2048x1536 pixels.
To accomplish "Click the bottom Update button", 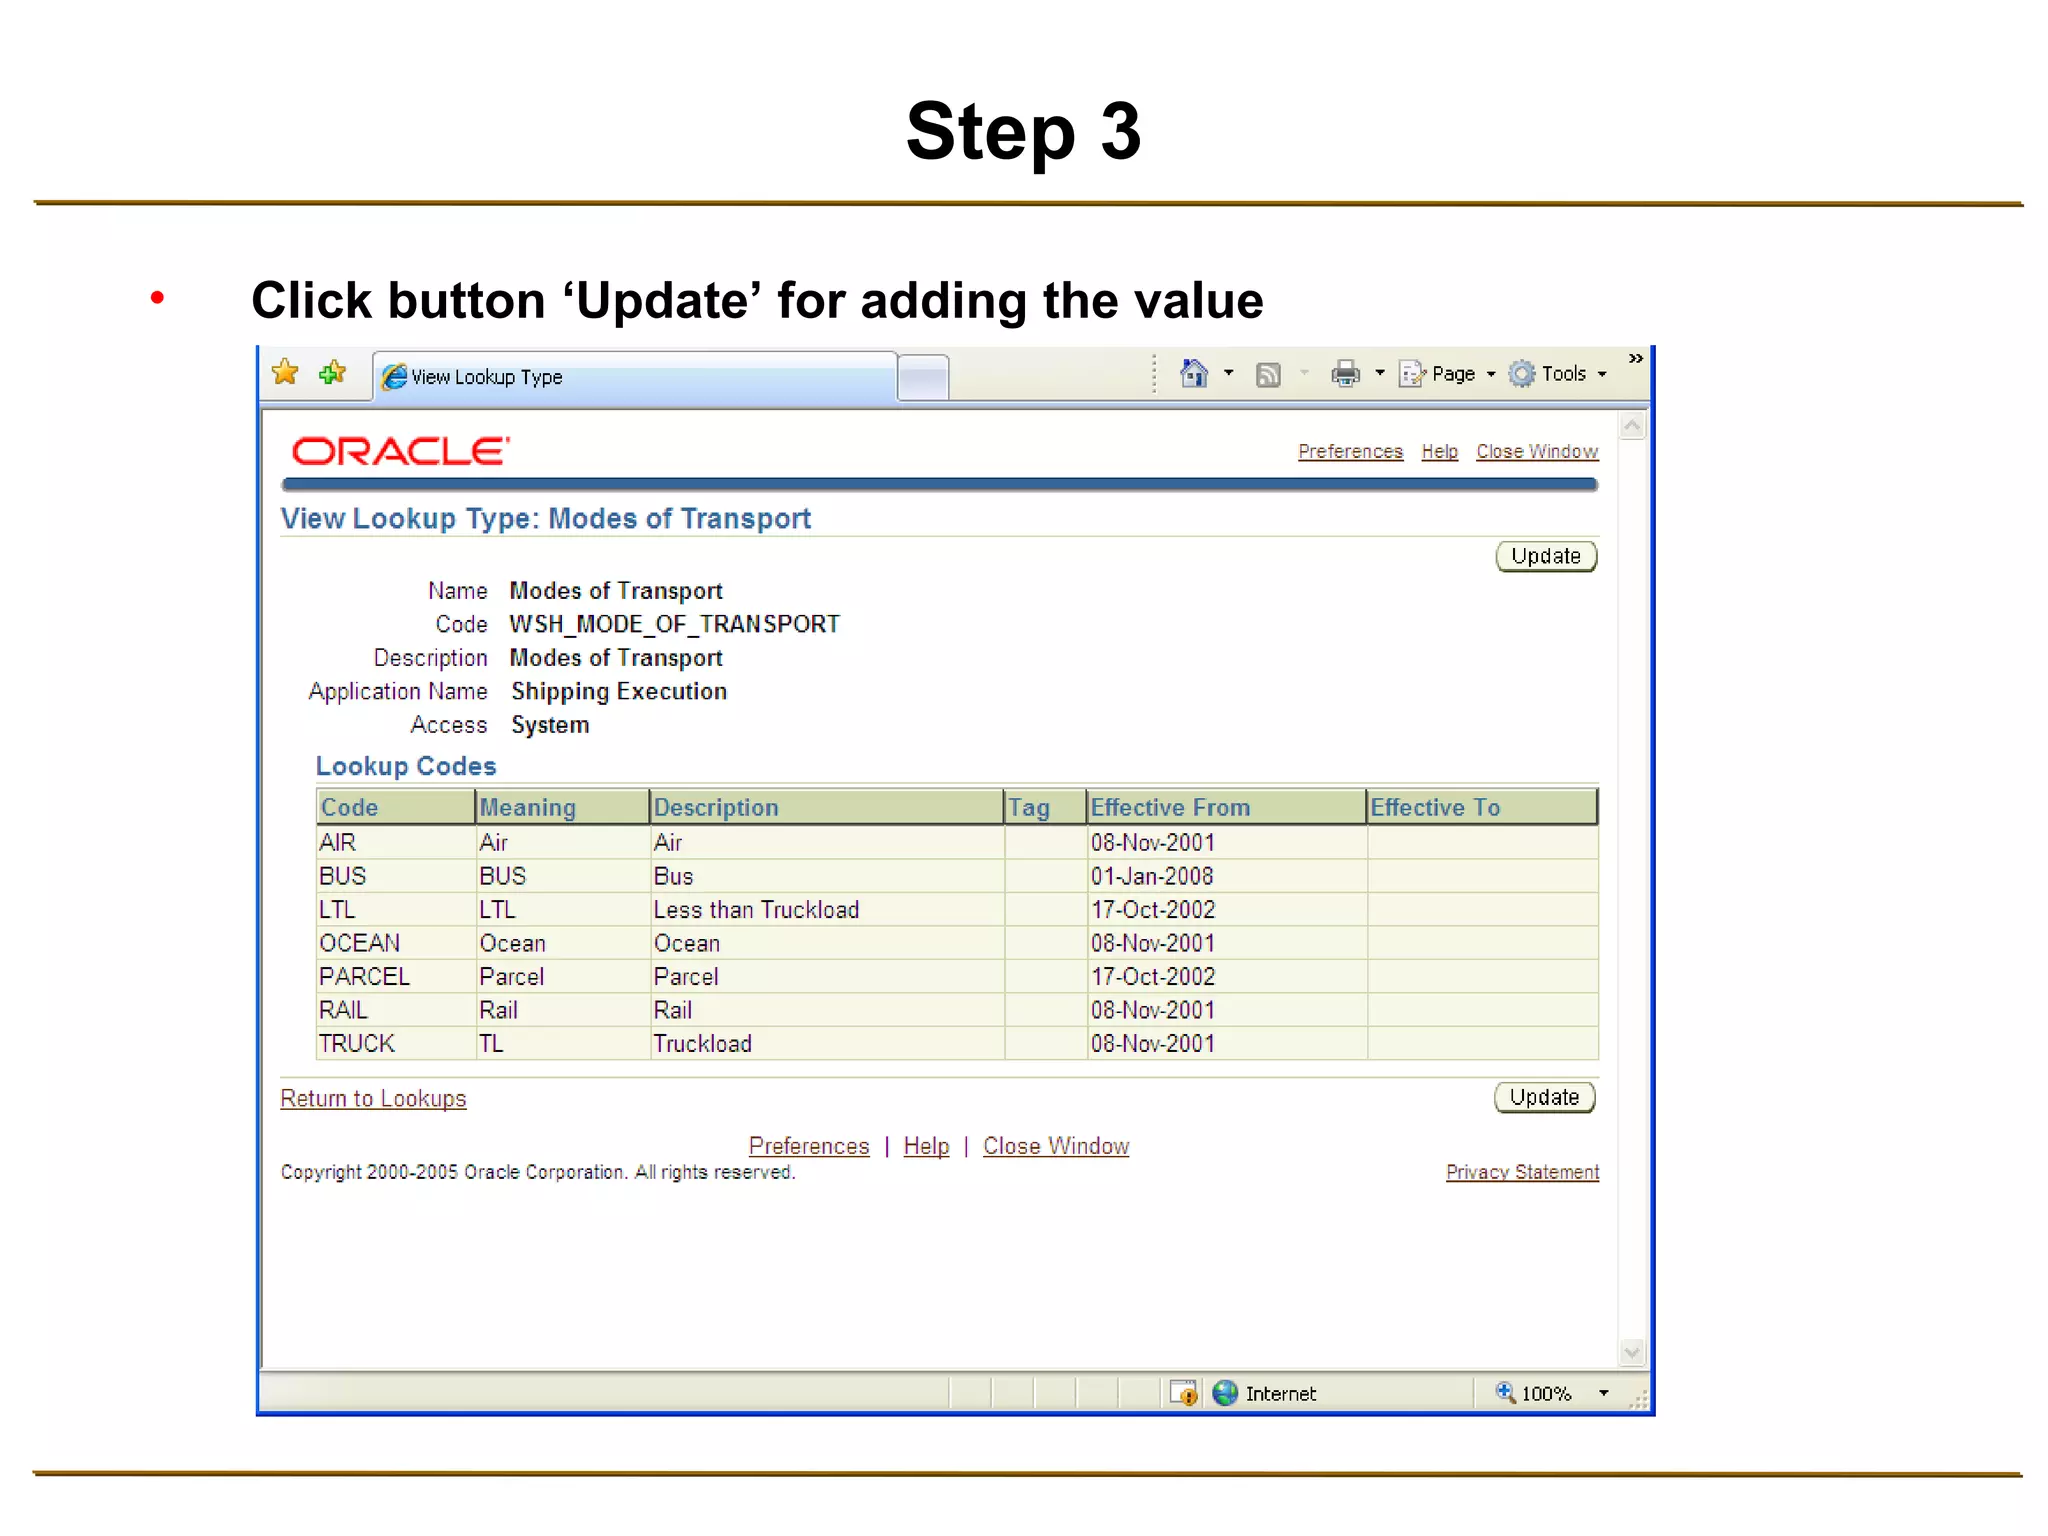I will (x=1544, y=1098).
